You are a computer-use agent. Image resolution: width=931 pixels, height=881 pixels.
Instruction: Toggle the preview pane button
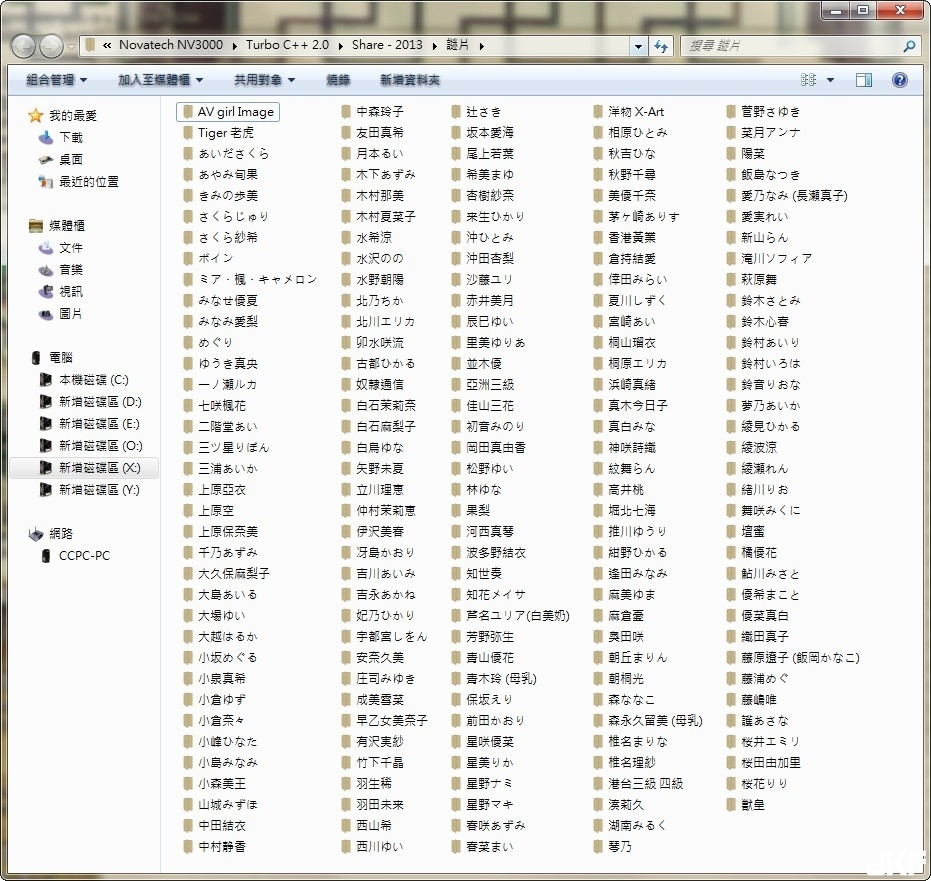(x=864, y=80)
